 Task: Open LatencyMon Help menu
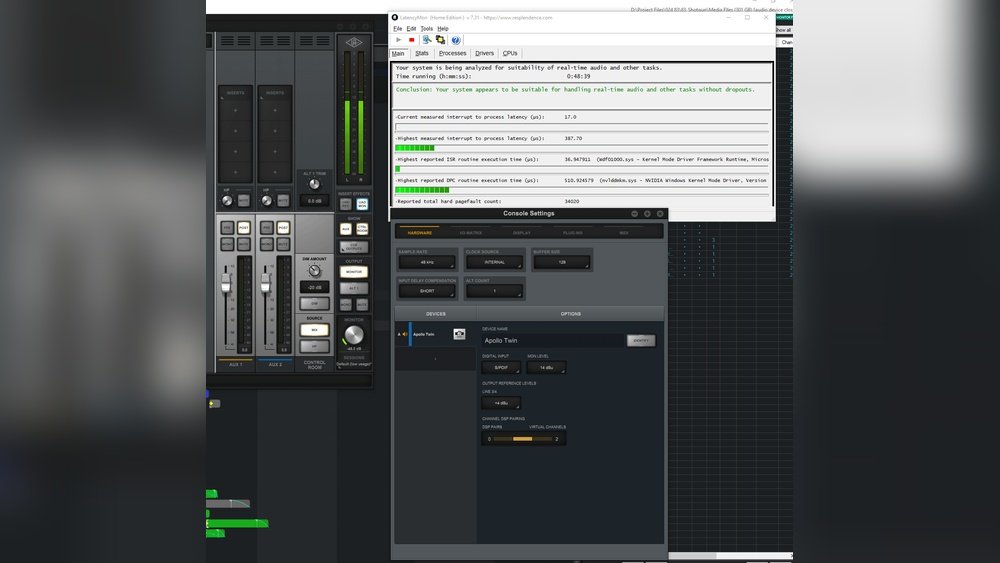coord(443,29)
